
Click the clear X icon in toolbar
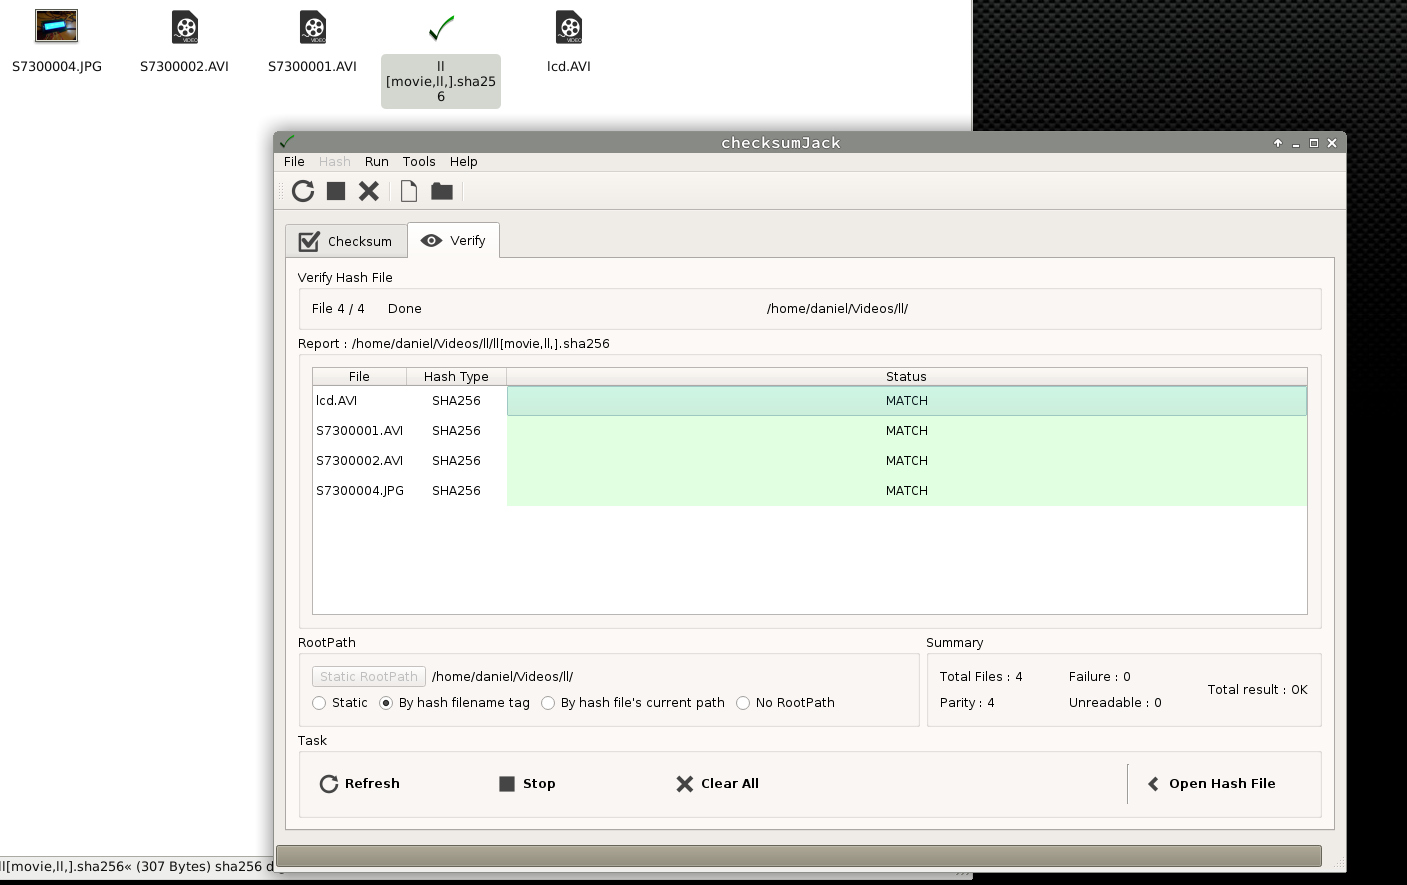(x=369, y=191)
